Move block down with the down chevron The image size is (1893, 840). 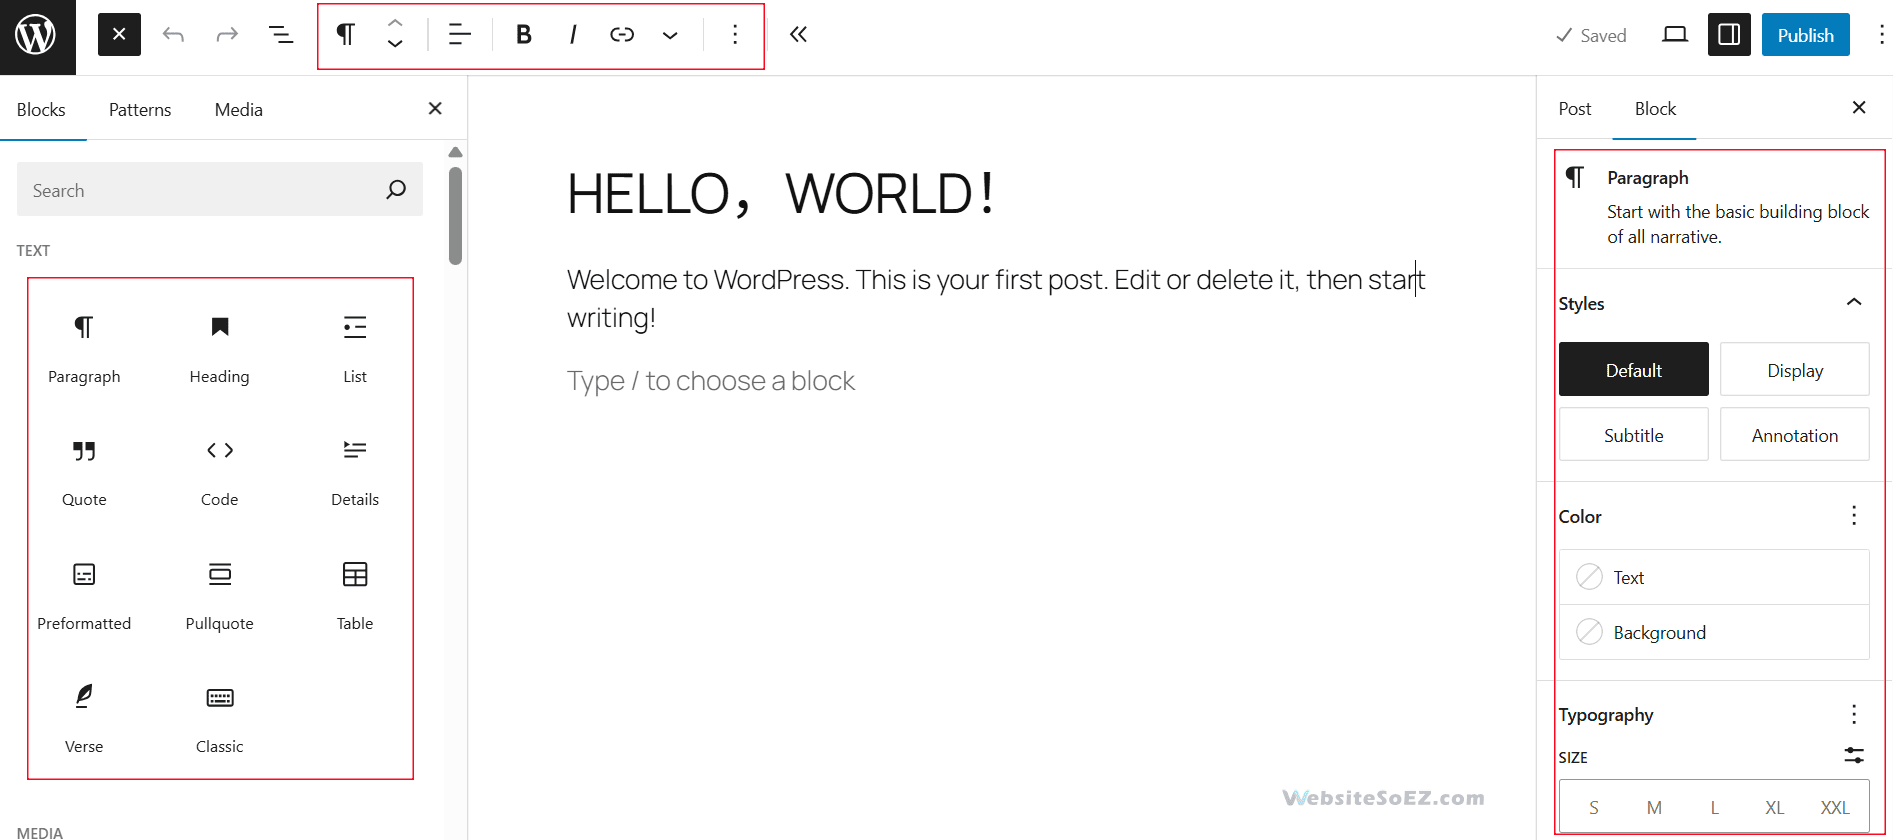(395, 44)
